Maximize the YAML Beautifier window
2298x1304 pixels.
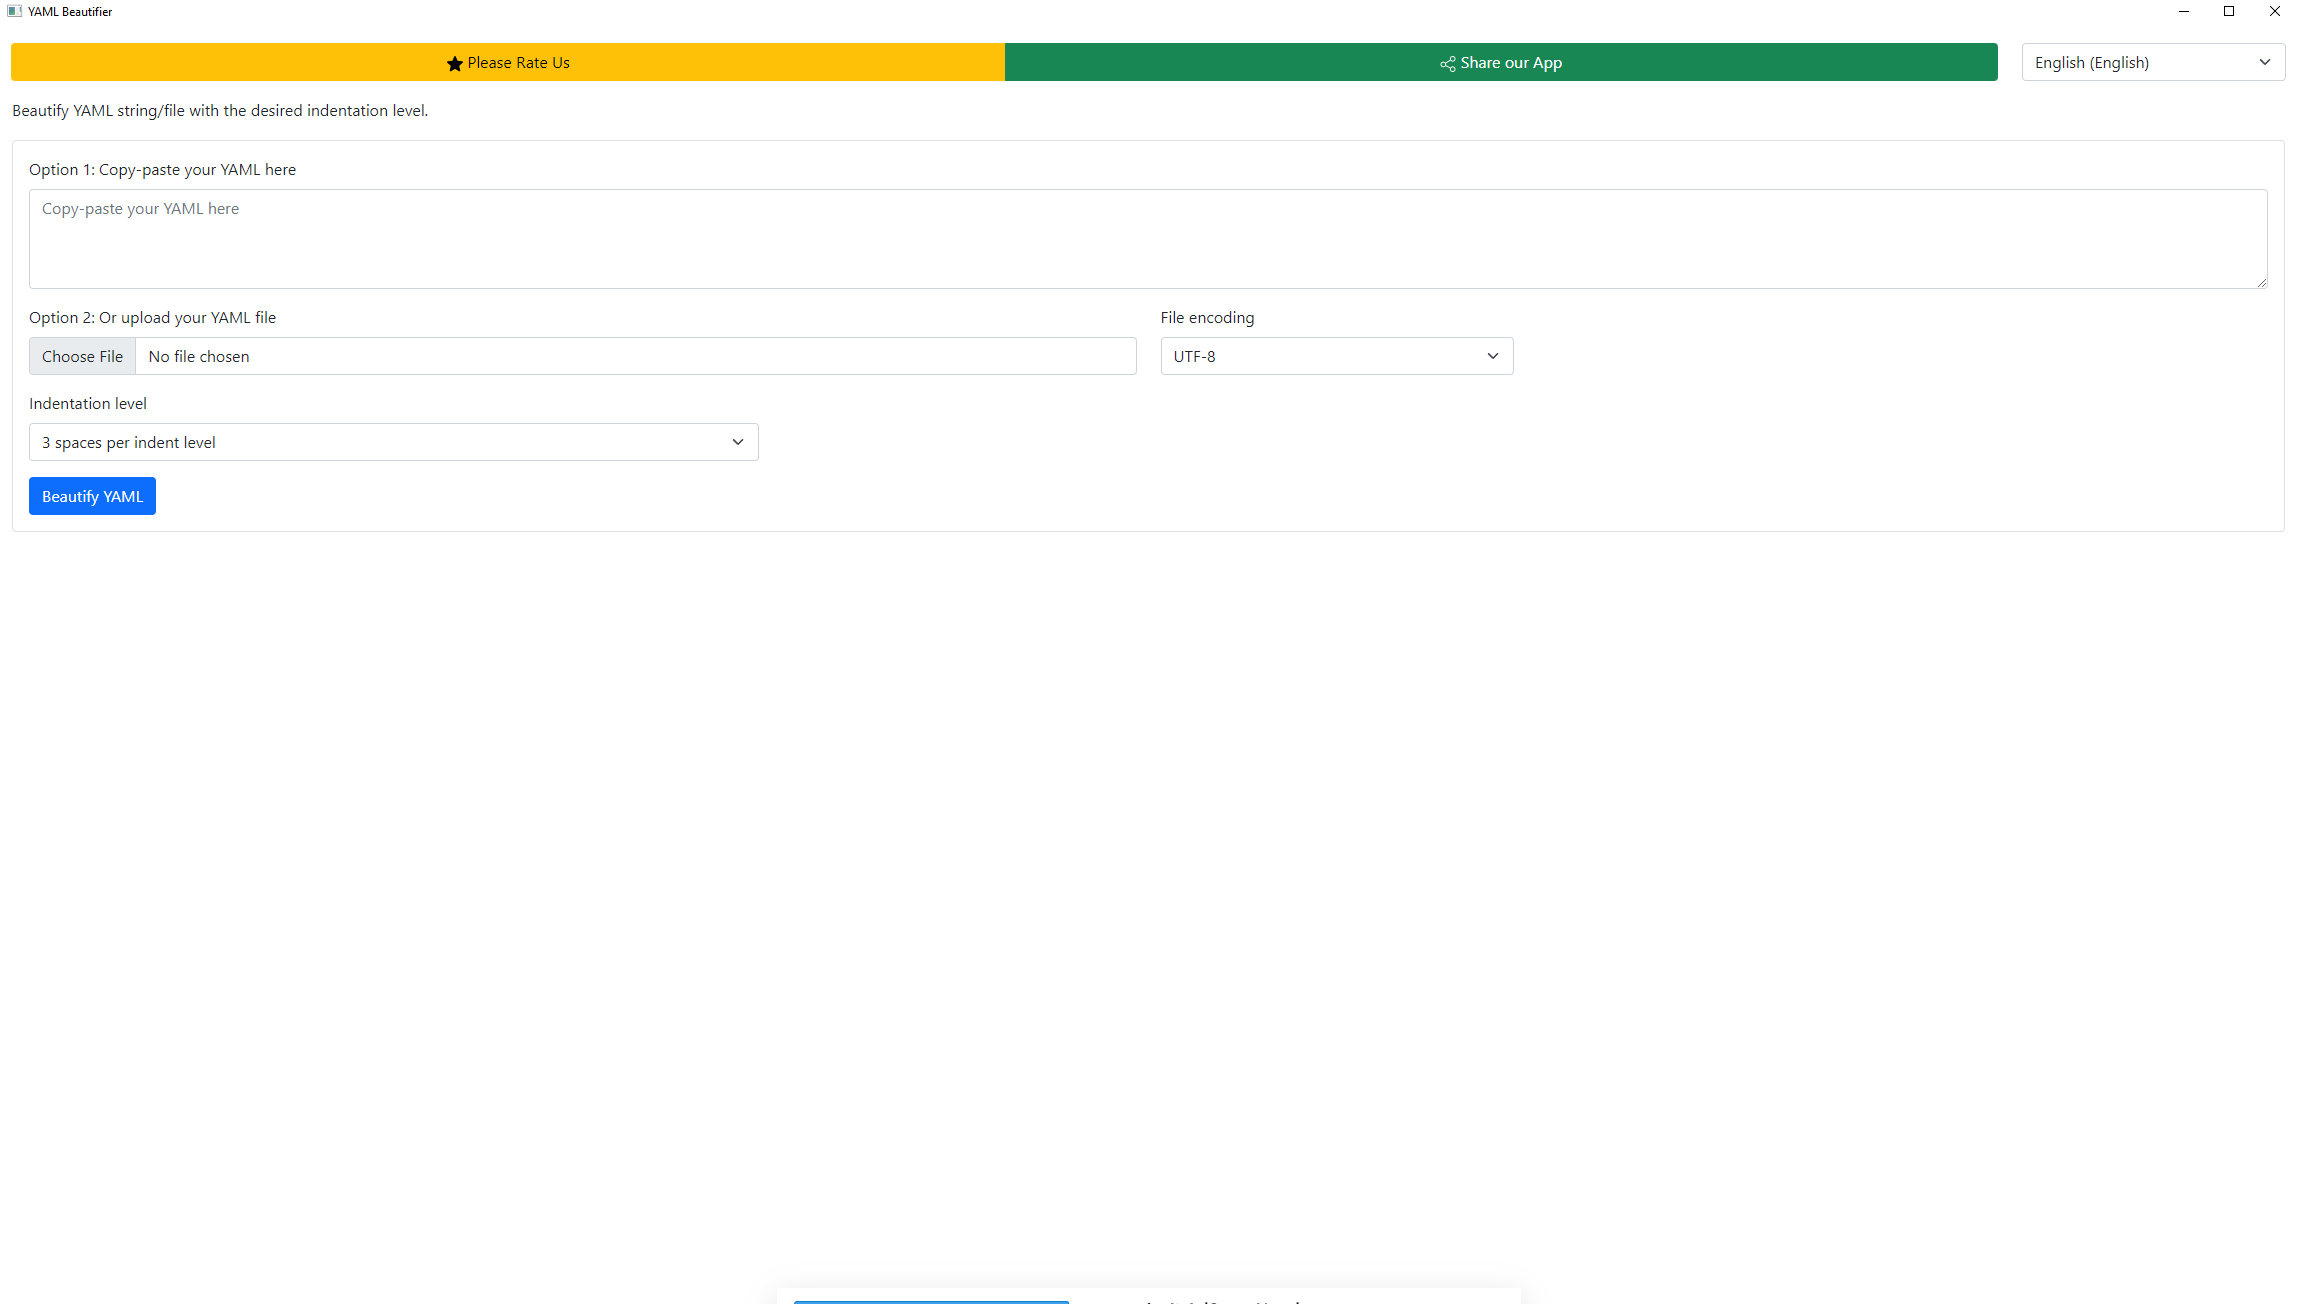2229,11
